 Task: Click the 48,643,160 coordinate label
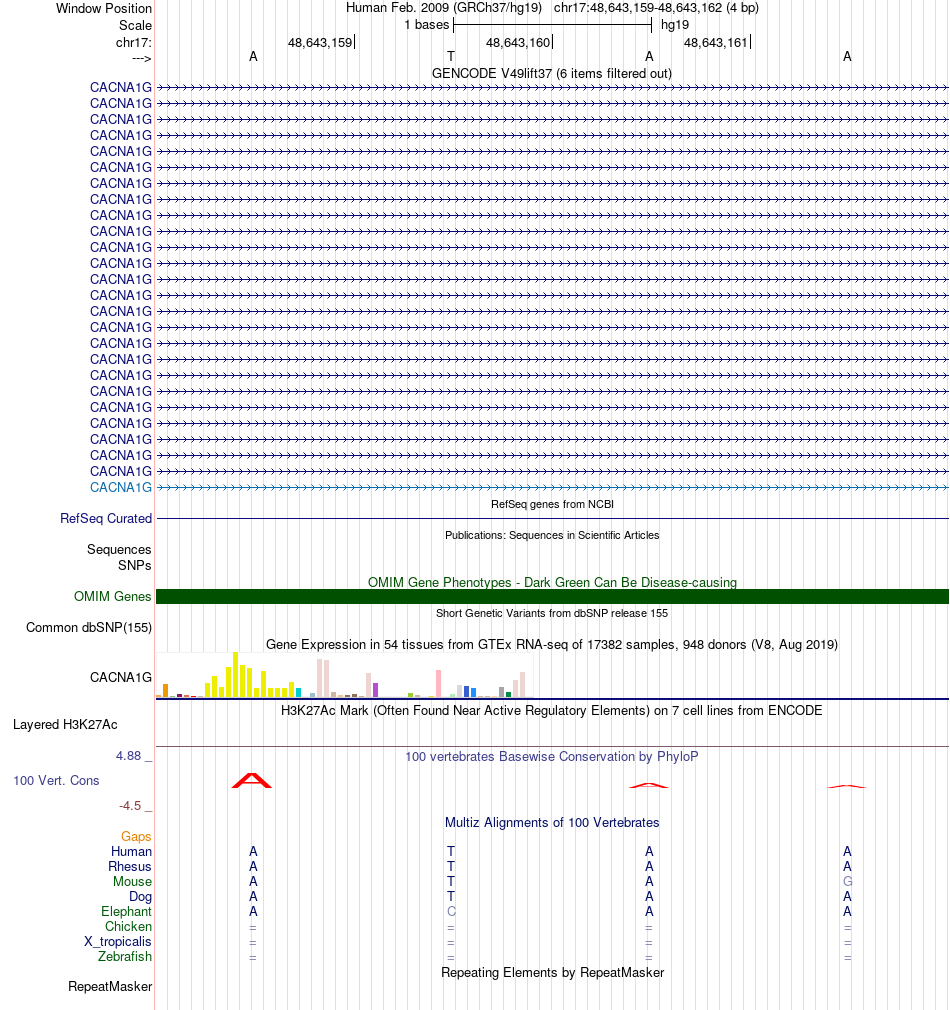[518, 43]
